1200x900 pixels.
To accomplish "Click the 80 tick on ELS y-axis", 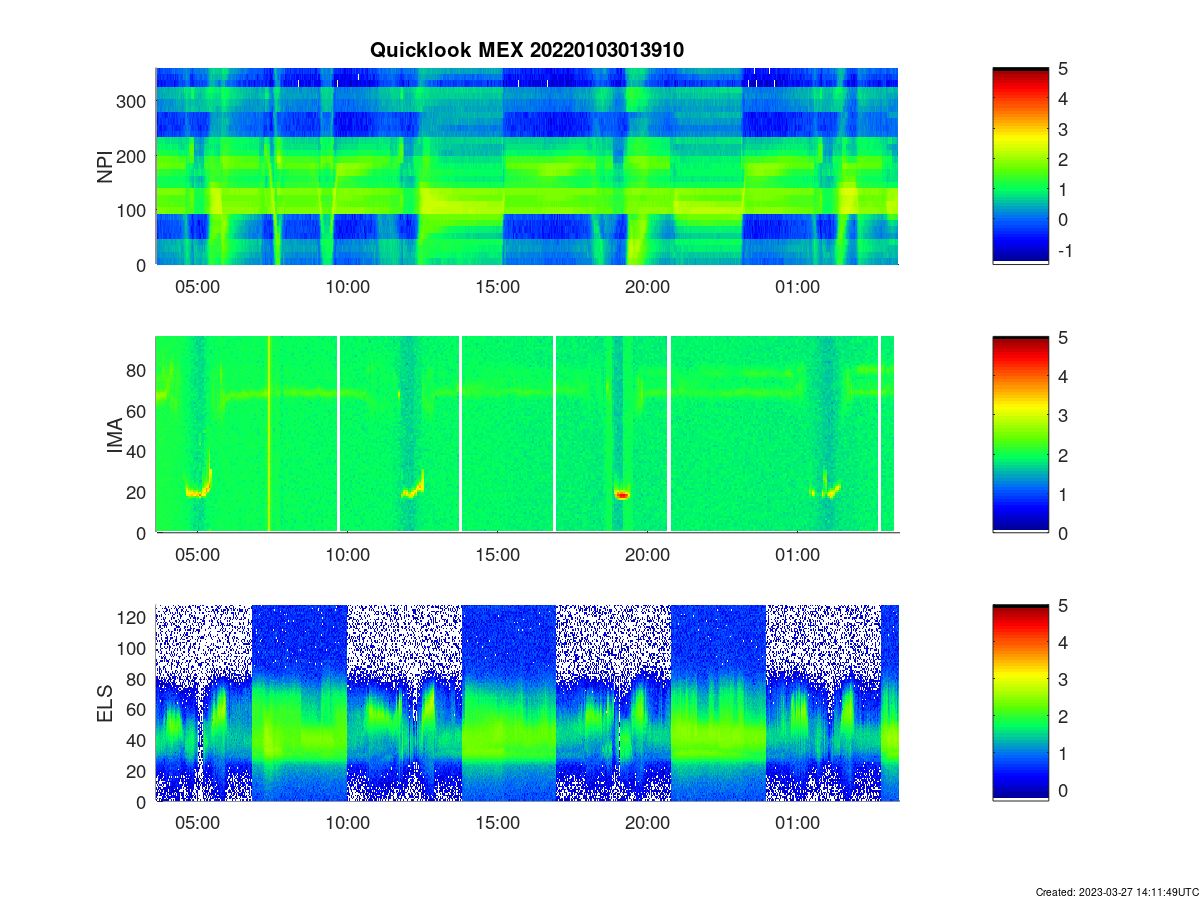I will (x=138, y=679).
